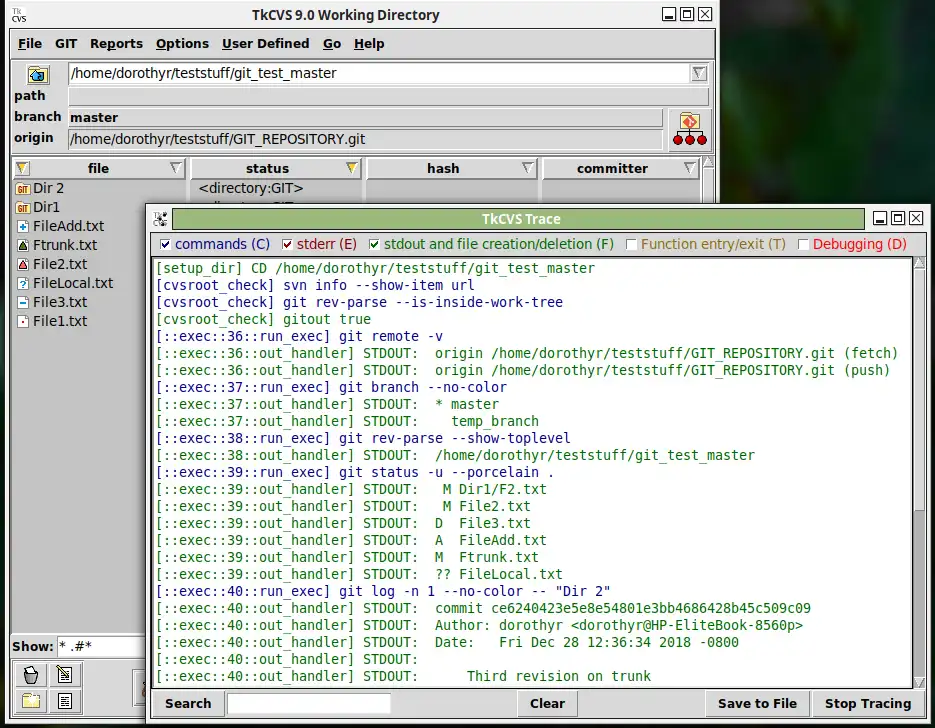Screen dimensions: 935x728
Task: Click the go-up-directory folder icon
Action: [38, 75]
